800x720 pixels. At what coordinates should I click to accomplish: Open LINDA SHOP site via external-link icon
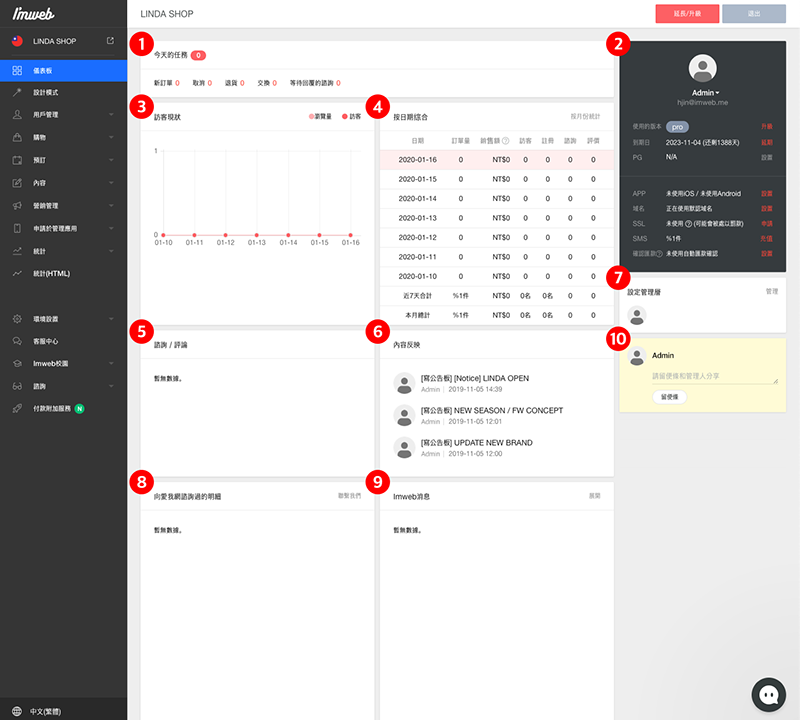pyautogui.click(x=110, y=41)
